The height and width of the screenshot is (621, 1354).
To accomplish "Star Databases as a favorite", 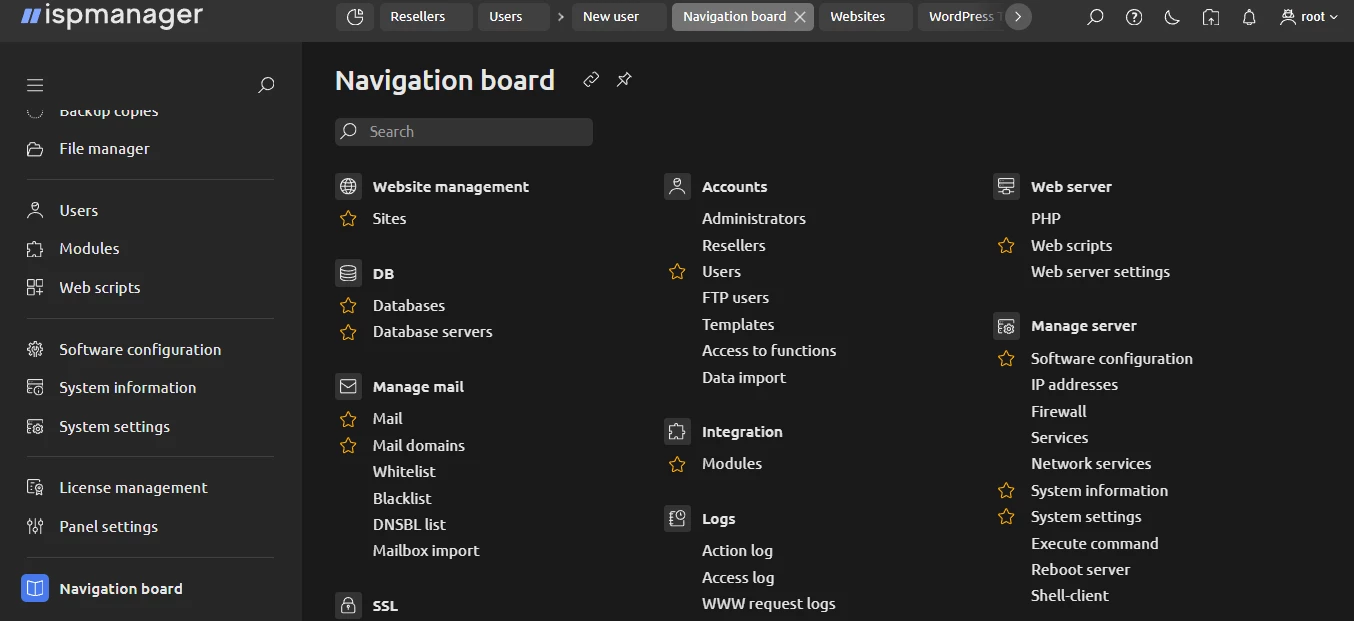I will pyautogui.click(x=348, y=305).
